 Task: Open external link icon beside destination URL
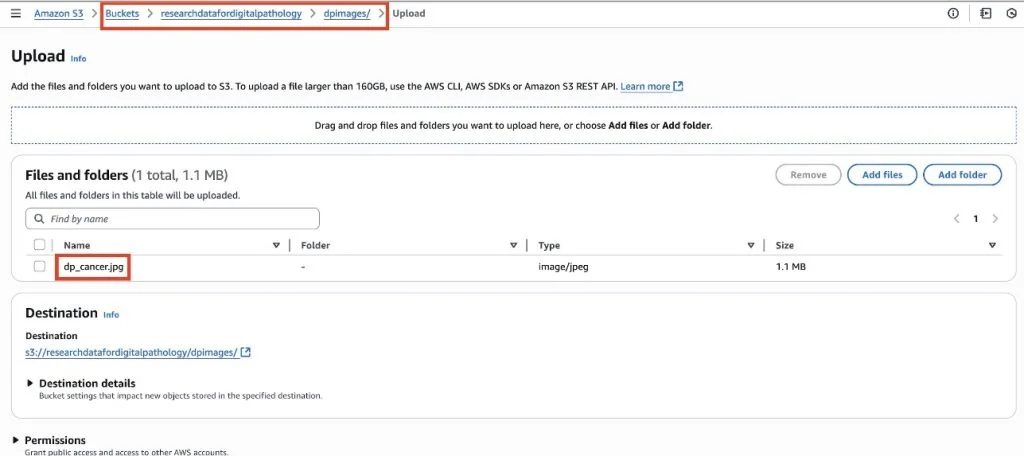pyautogui.click(x=246, y=352)
